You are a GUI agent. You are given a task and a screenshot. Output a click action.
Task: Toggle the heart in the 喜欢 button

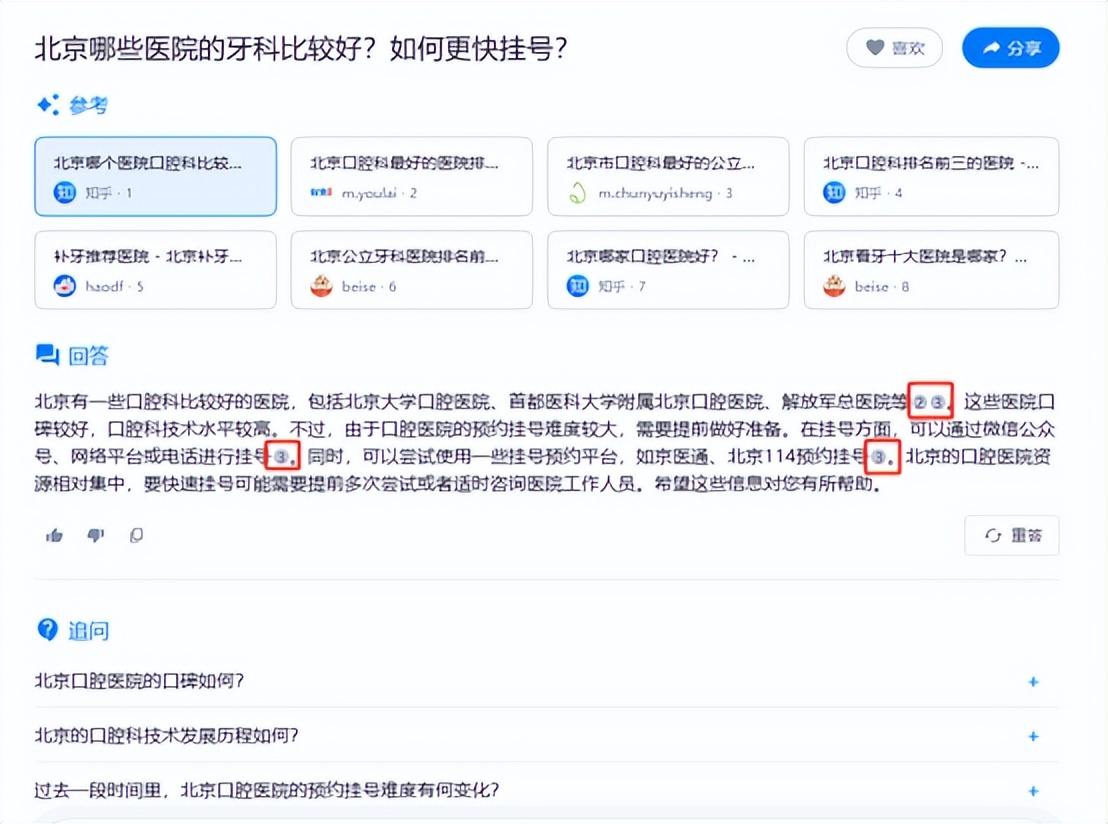coord(876,47)
